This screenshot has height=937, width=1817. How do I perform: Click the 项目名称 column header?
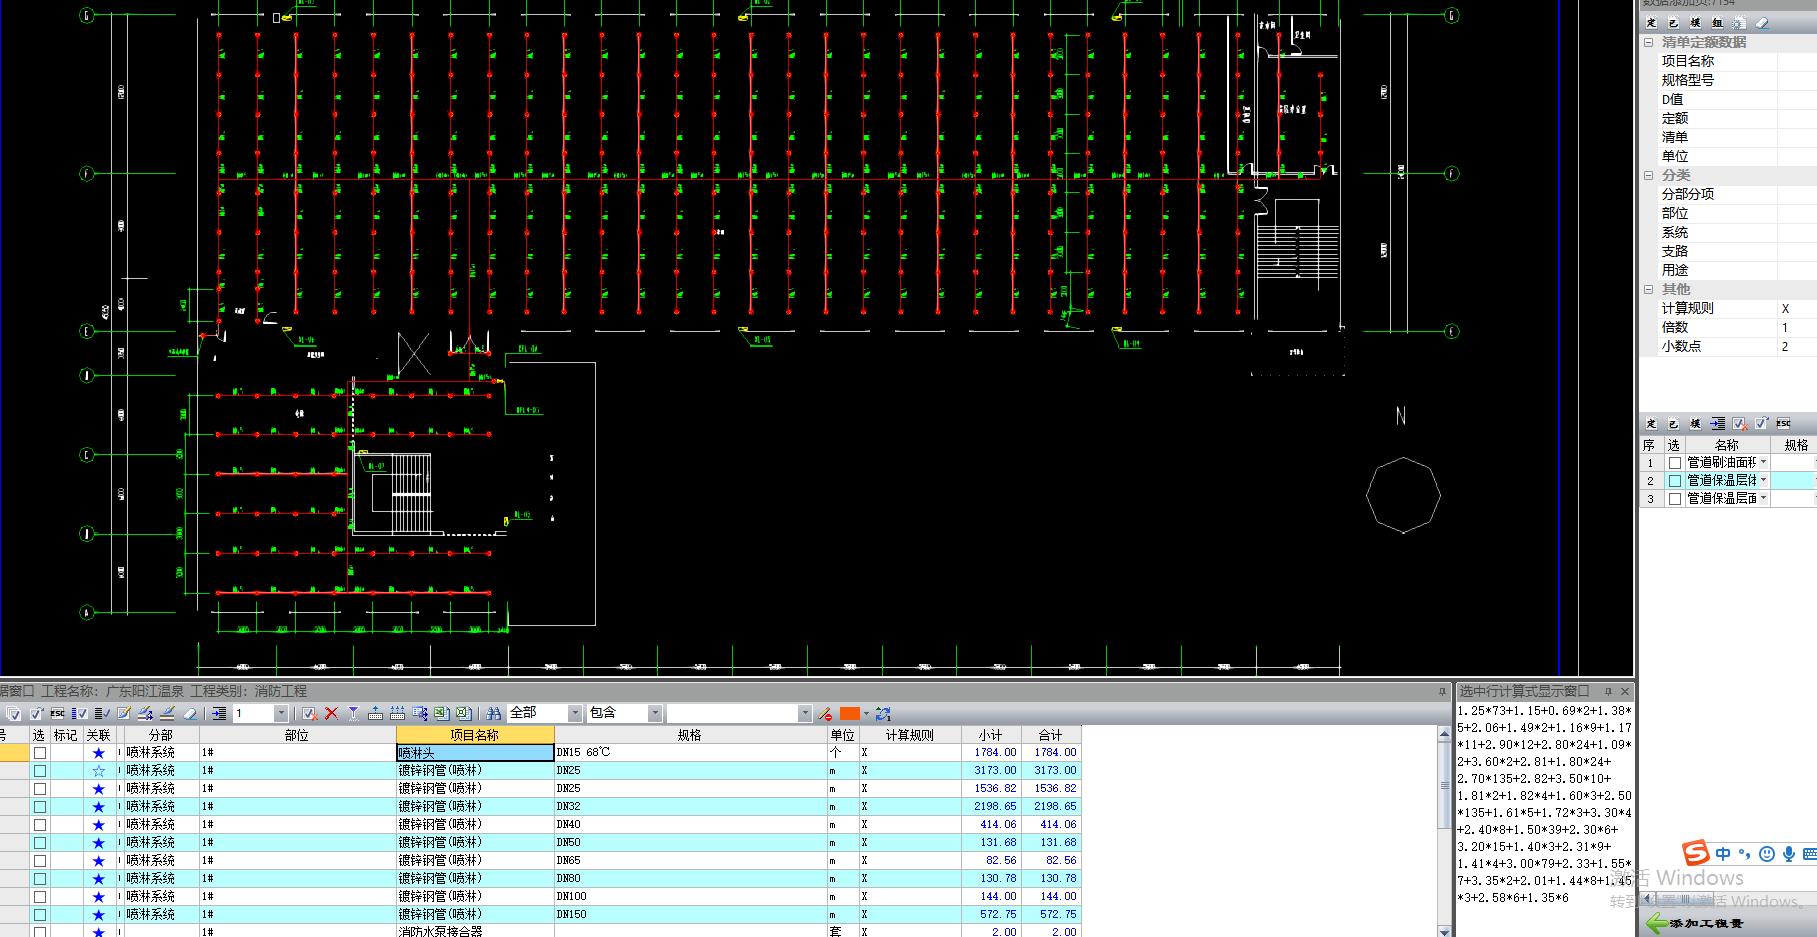pyautogui.click(x=475, y=735)
